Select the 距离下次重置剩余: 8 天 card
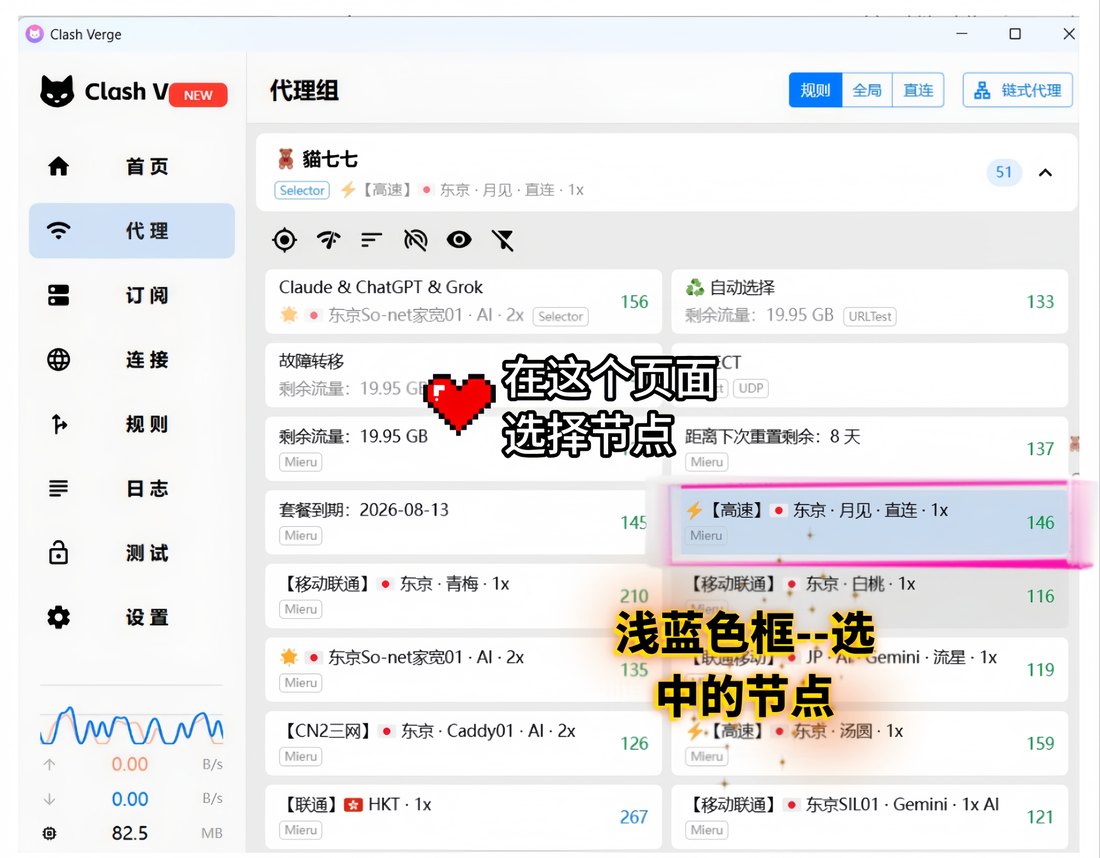The width and height of the screenshot is (1100, 858). pyautogui.click(x=869, y=448)
